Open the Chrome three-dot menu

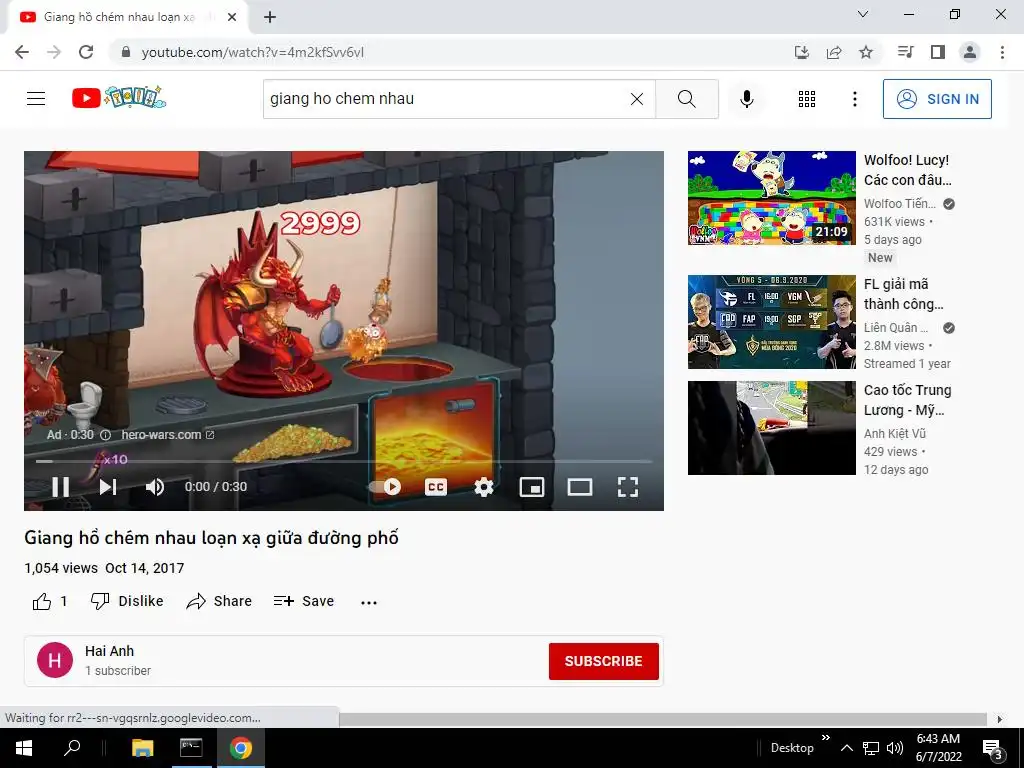[1002, 52]
